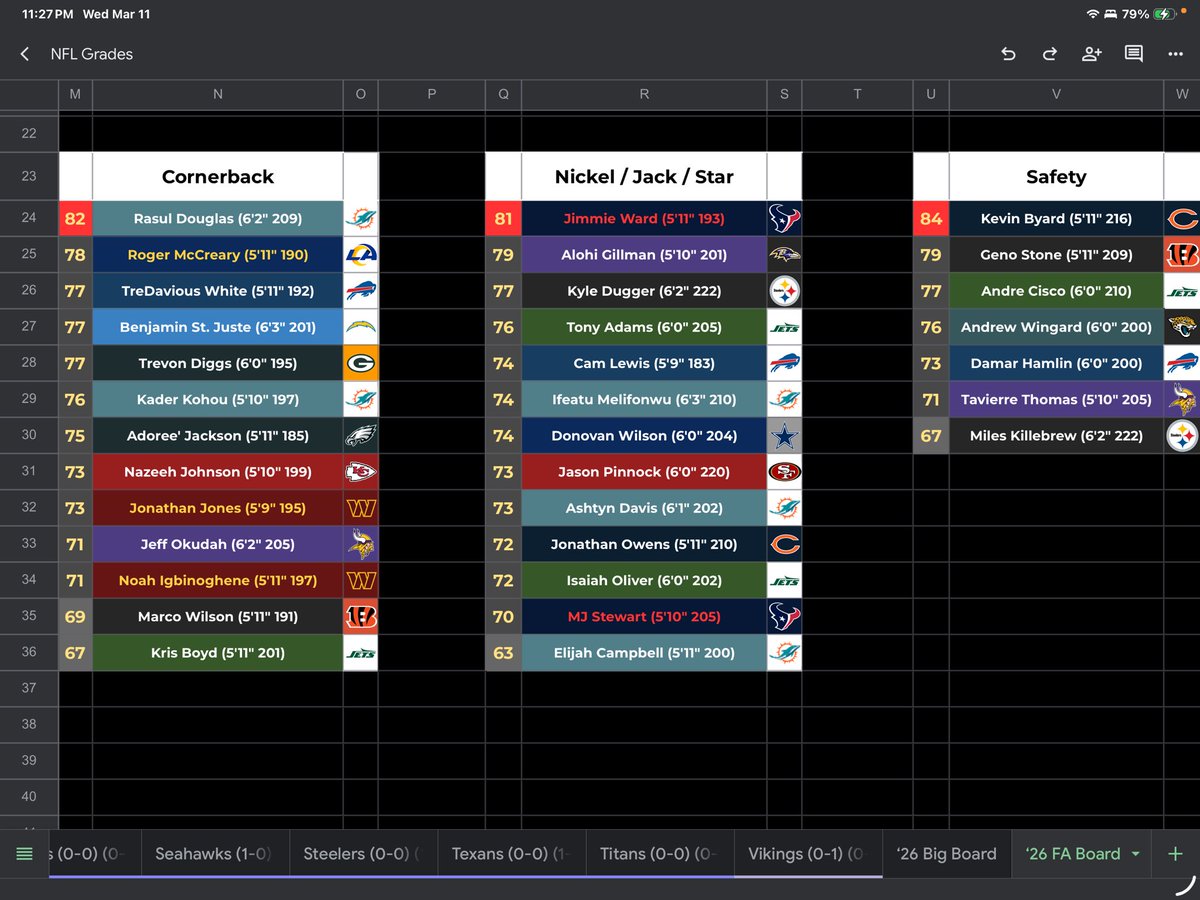Open the share/add people icon

1092,54
